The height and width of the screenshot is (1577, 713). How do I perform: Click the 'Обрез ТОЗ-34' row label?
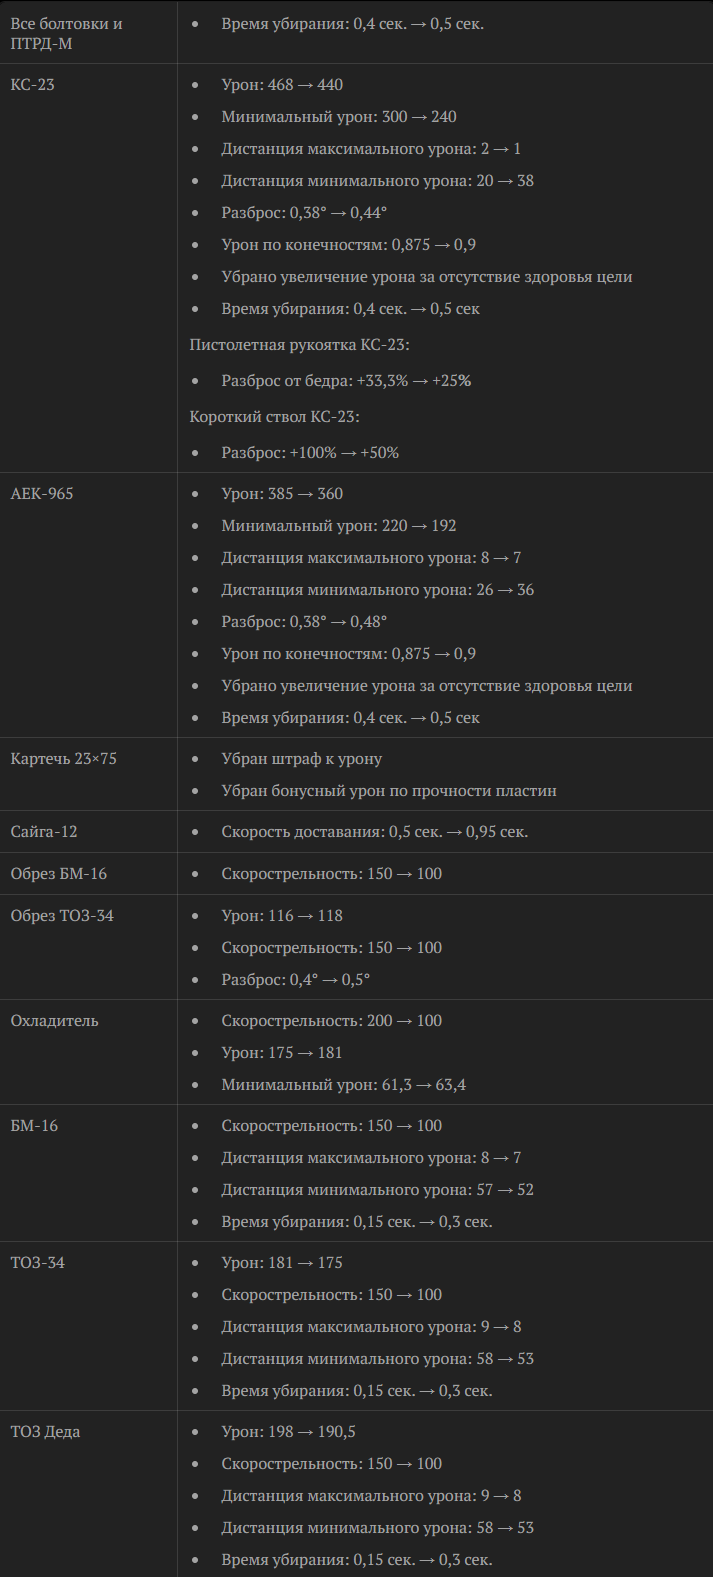[62, 916]
